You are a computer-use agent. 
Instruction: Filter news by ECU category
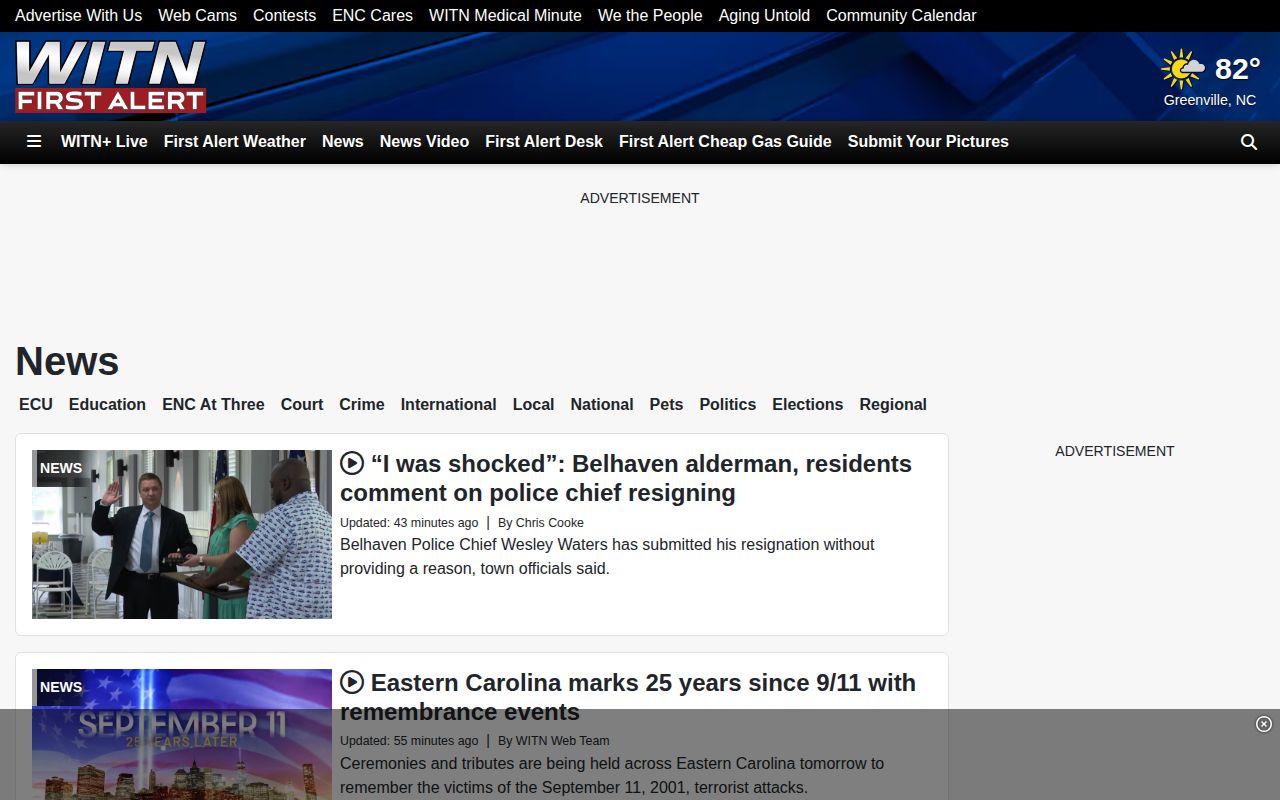(36, 405)
